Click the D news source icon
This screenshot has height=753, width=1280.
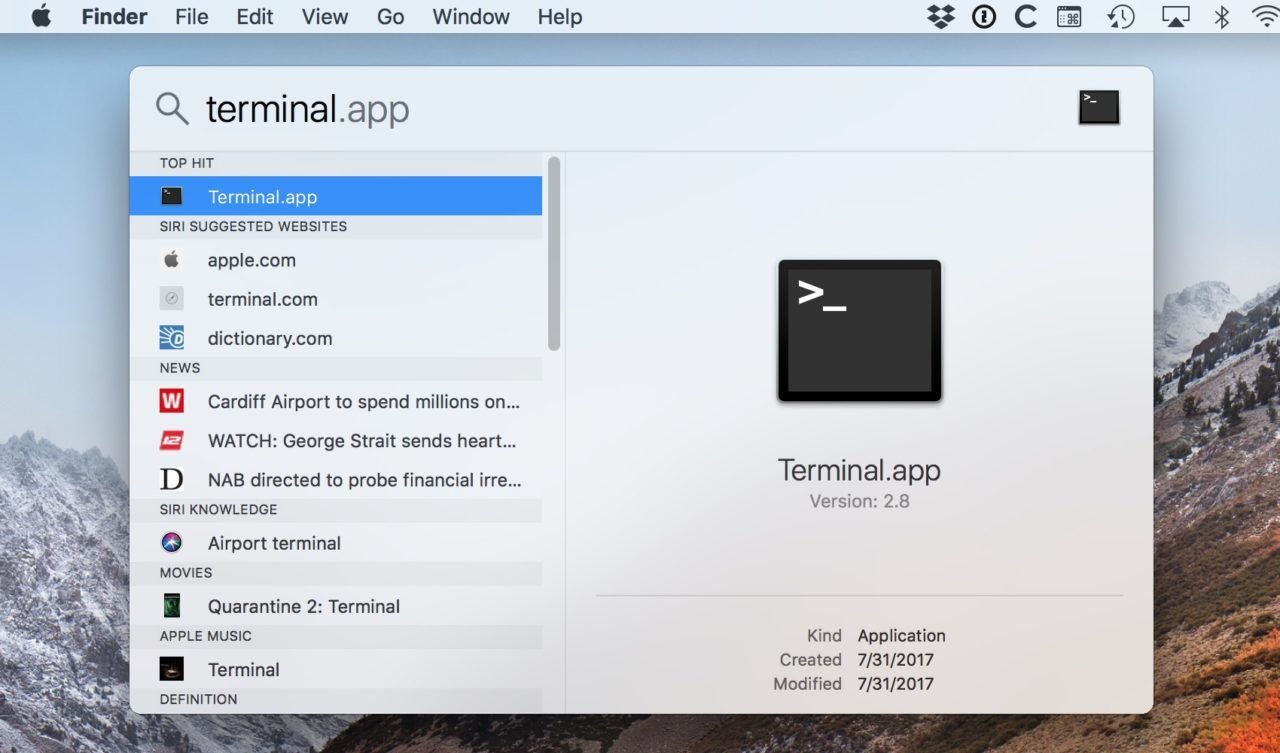coord(172,479)
